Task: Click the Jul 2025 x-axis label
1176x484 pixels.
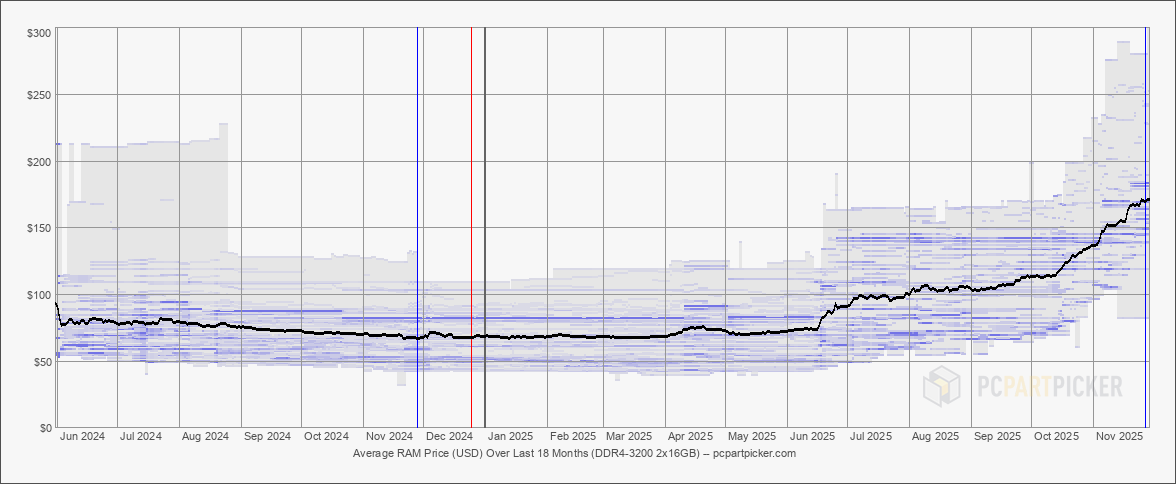Action: 870,437
